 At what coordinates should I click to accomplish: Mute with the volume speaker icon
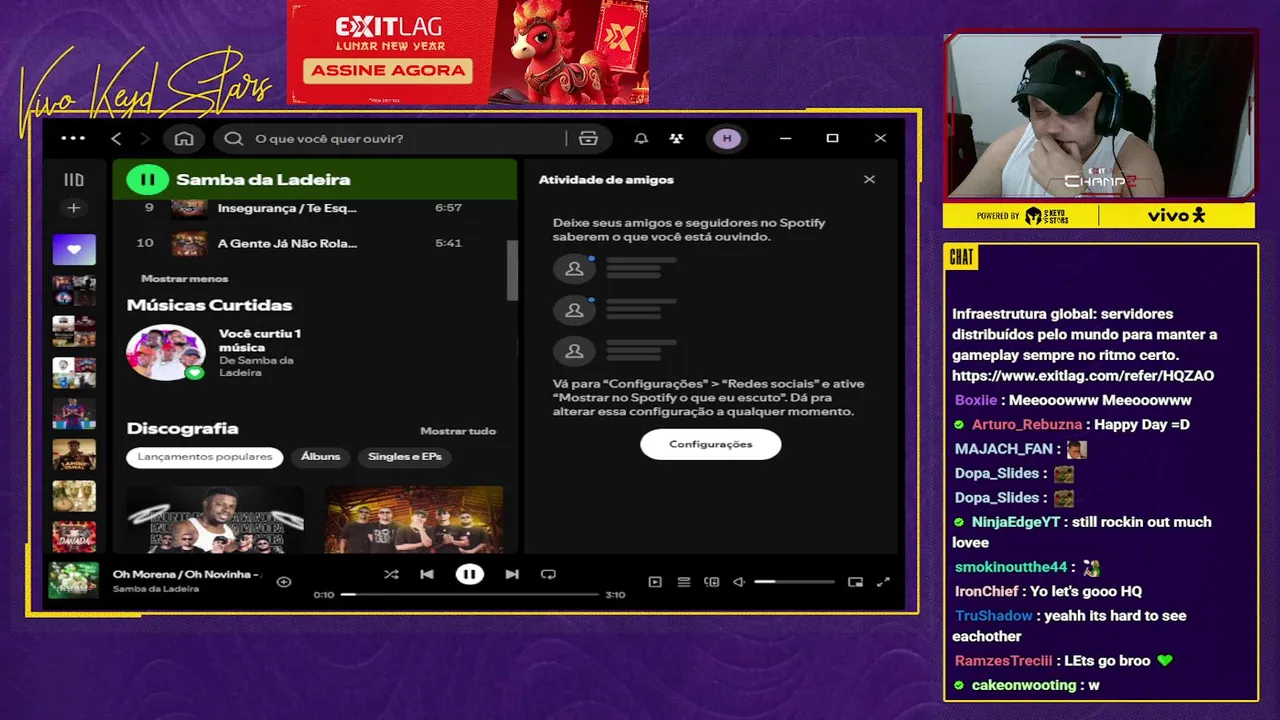coord(739,582)
